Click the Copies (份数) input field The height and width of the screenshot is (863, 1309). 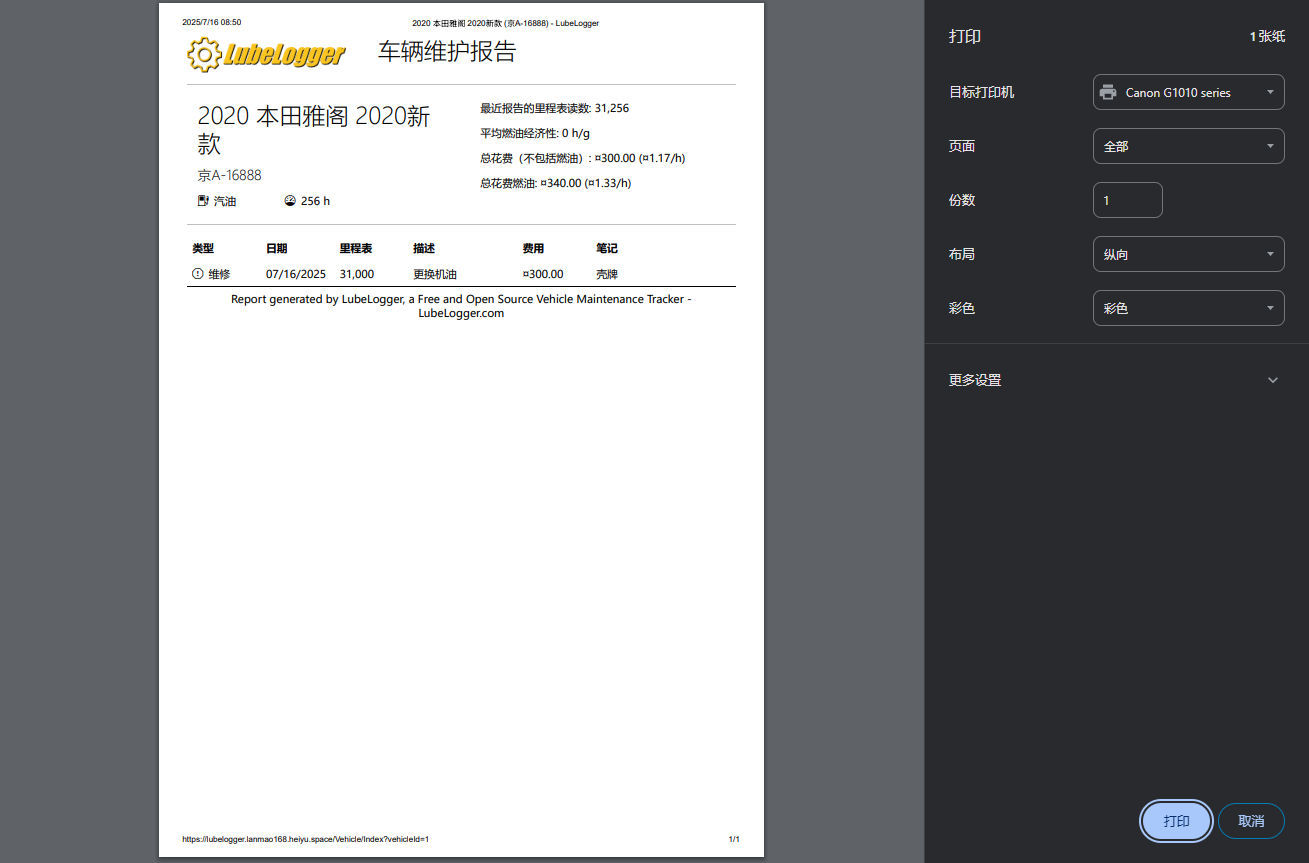[1128, 200]
